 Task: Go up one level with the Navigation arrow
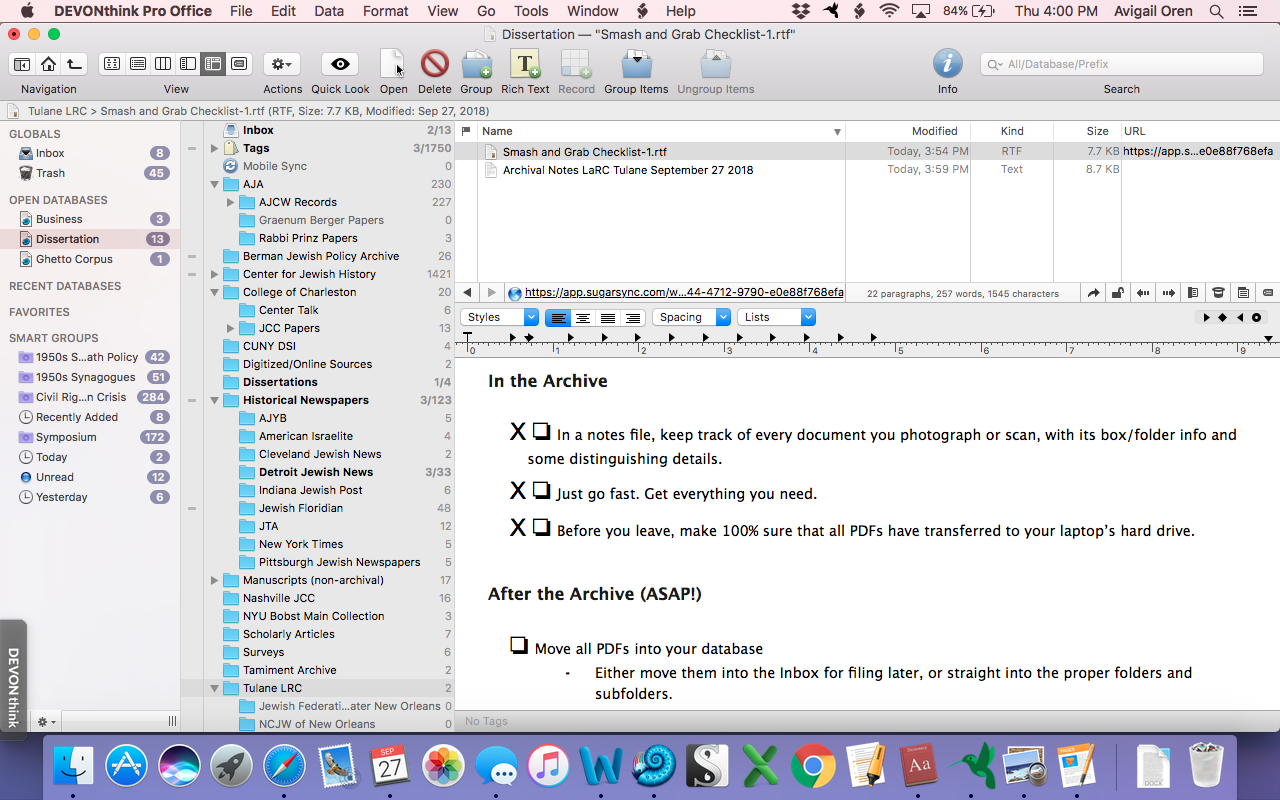click(75, 64)
